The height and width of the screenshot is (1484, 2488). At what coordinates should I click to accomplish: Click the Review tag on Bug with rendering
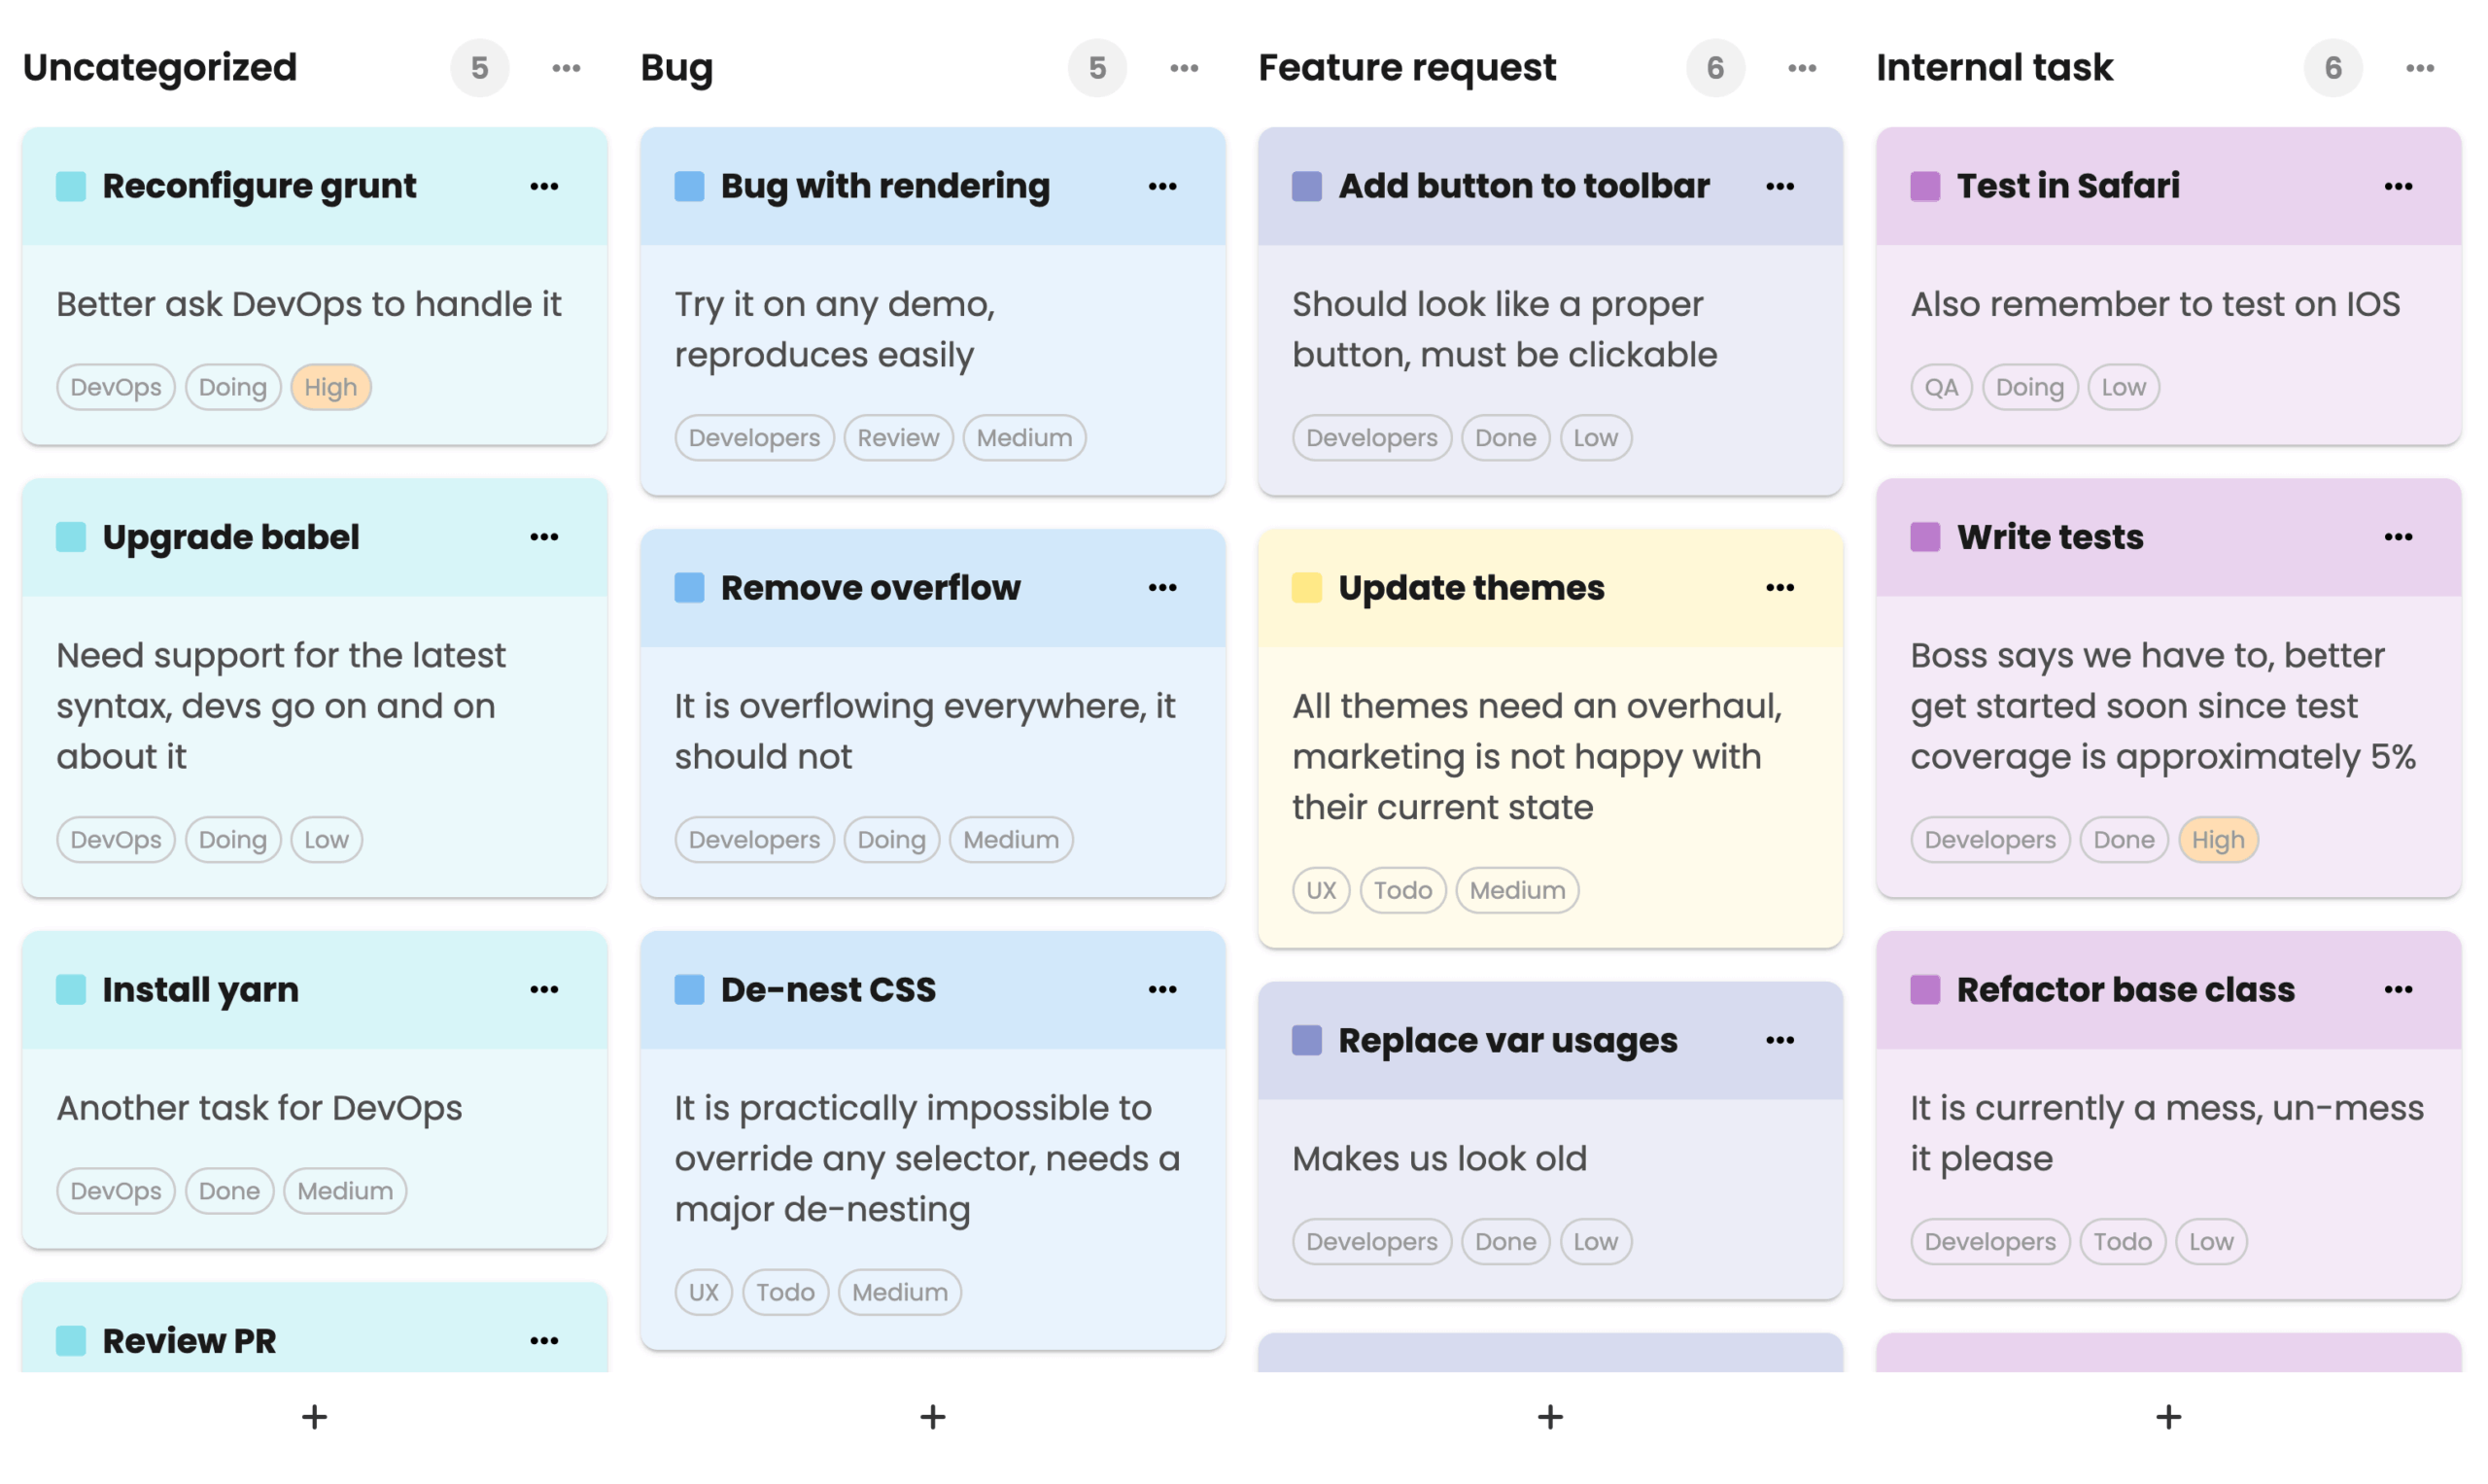898,438
